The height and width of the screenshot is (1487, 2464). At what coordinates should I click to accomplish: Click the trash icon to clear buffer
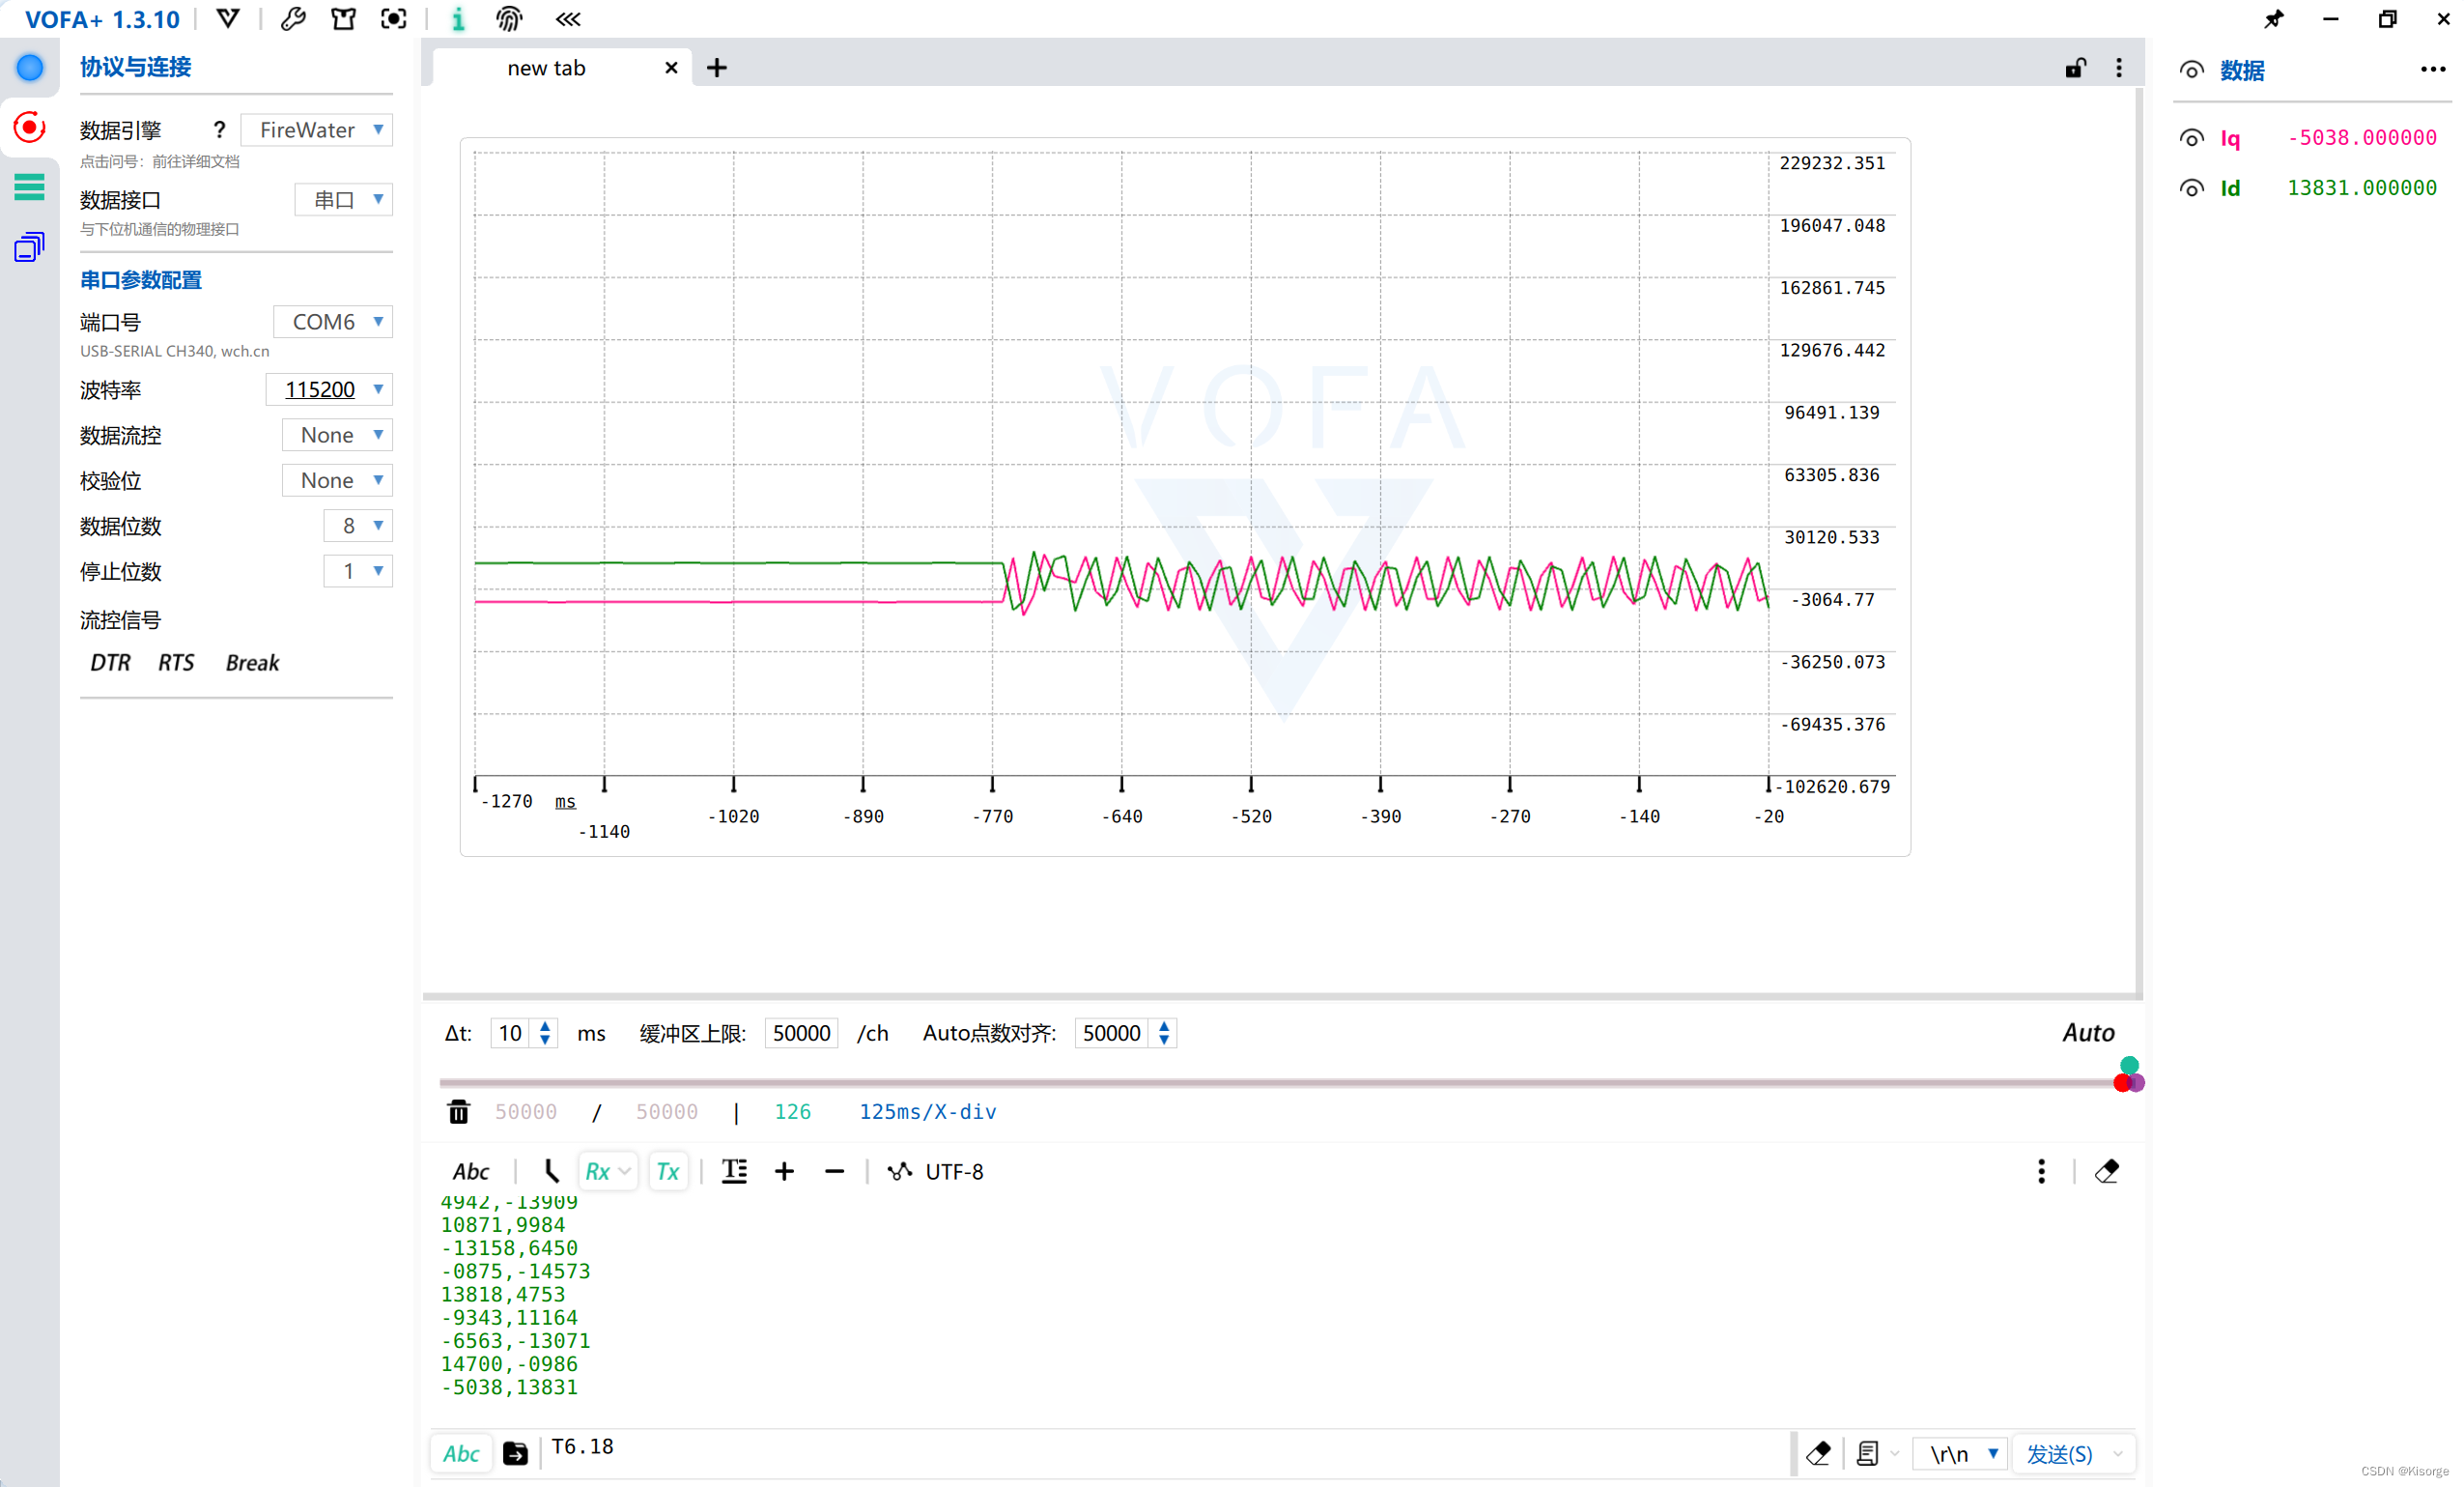(458, 1112)
